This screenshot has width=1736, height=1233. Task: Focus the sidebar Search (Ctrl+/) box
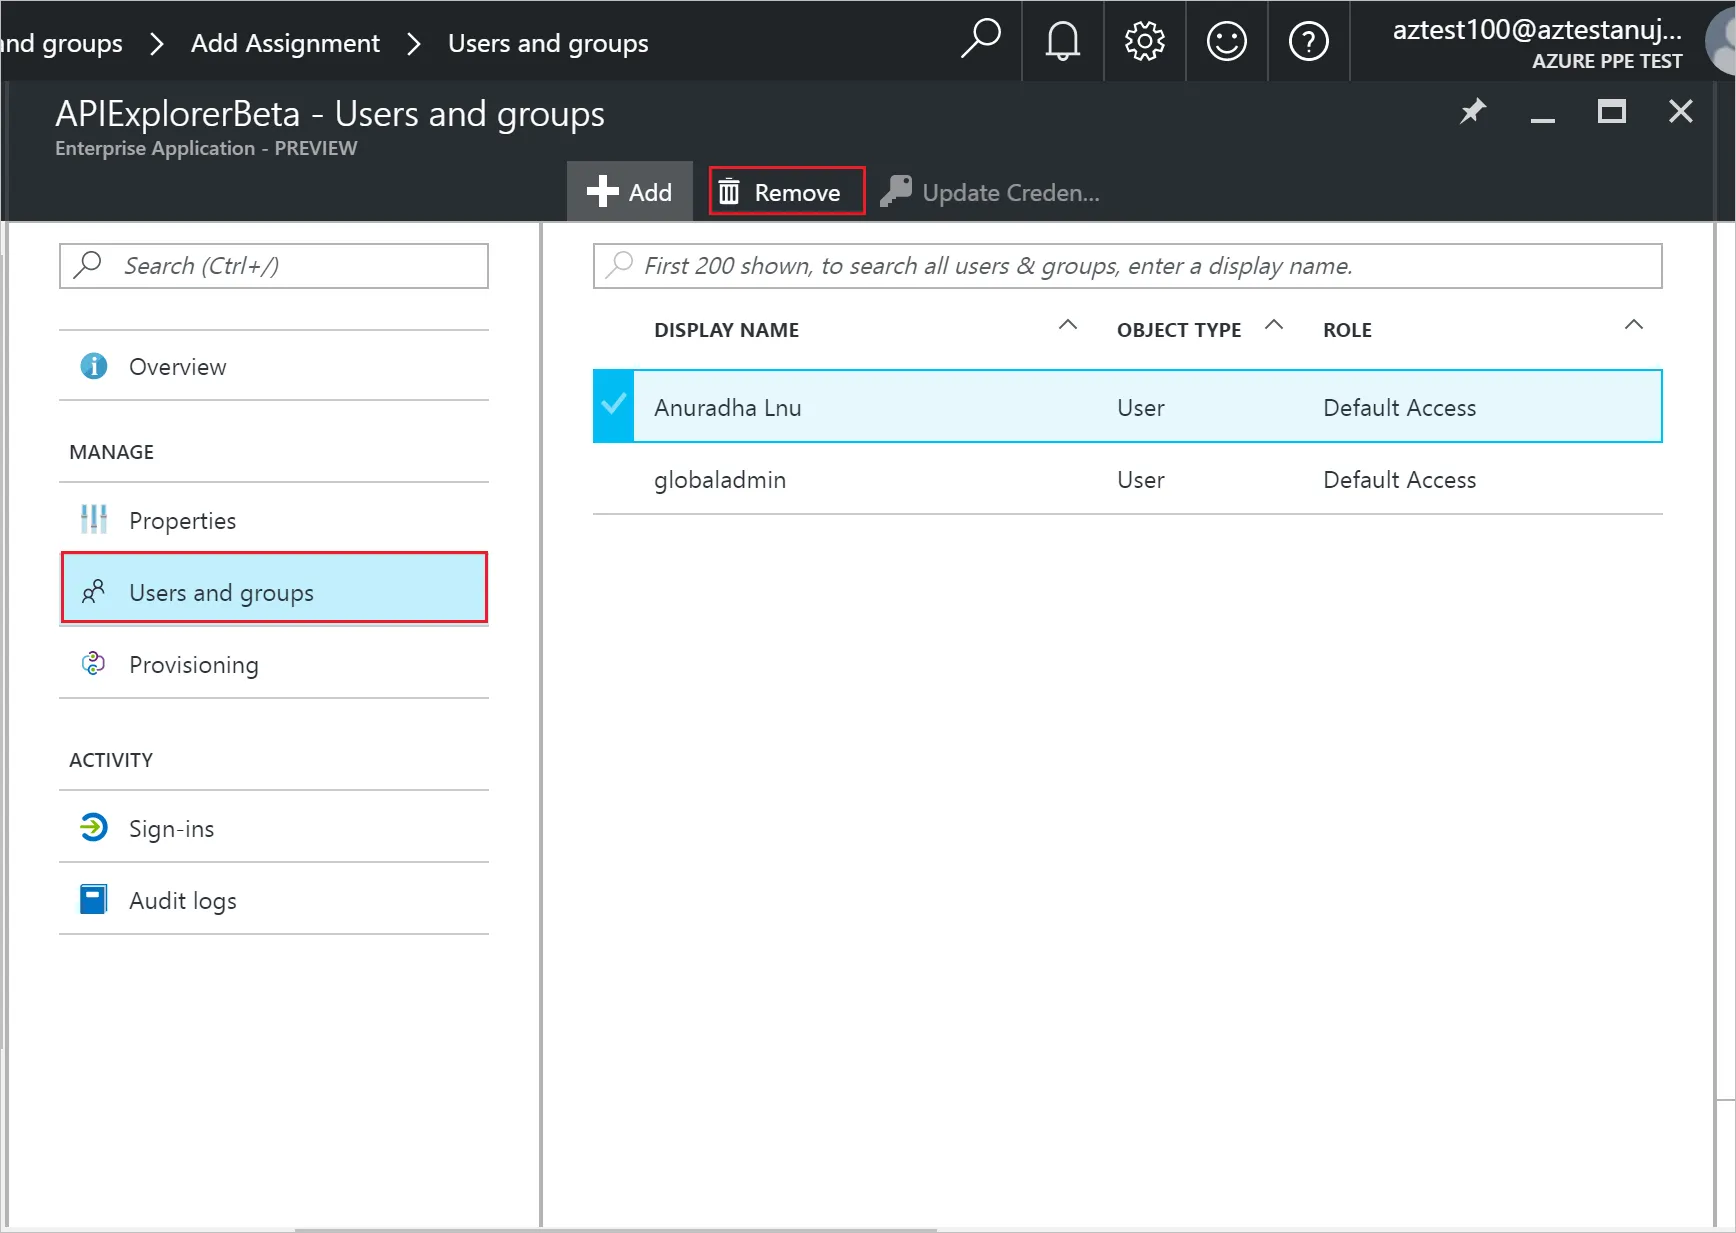(274, 266)
